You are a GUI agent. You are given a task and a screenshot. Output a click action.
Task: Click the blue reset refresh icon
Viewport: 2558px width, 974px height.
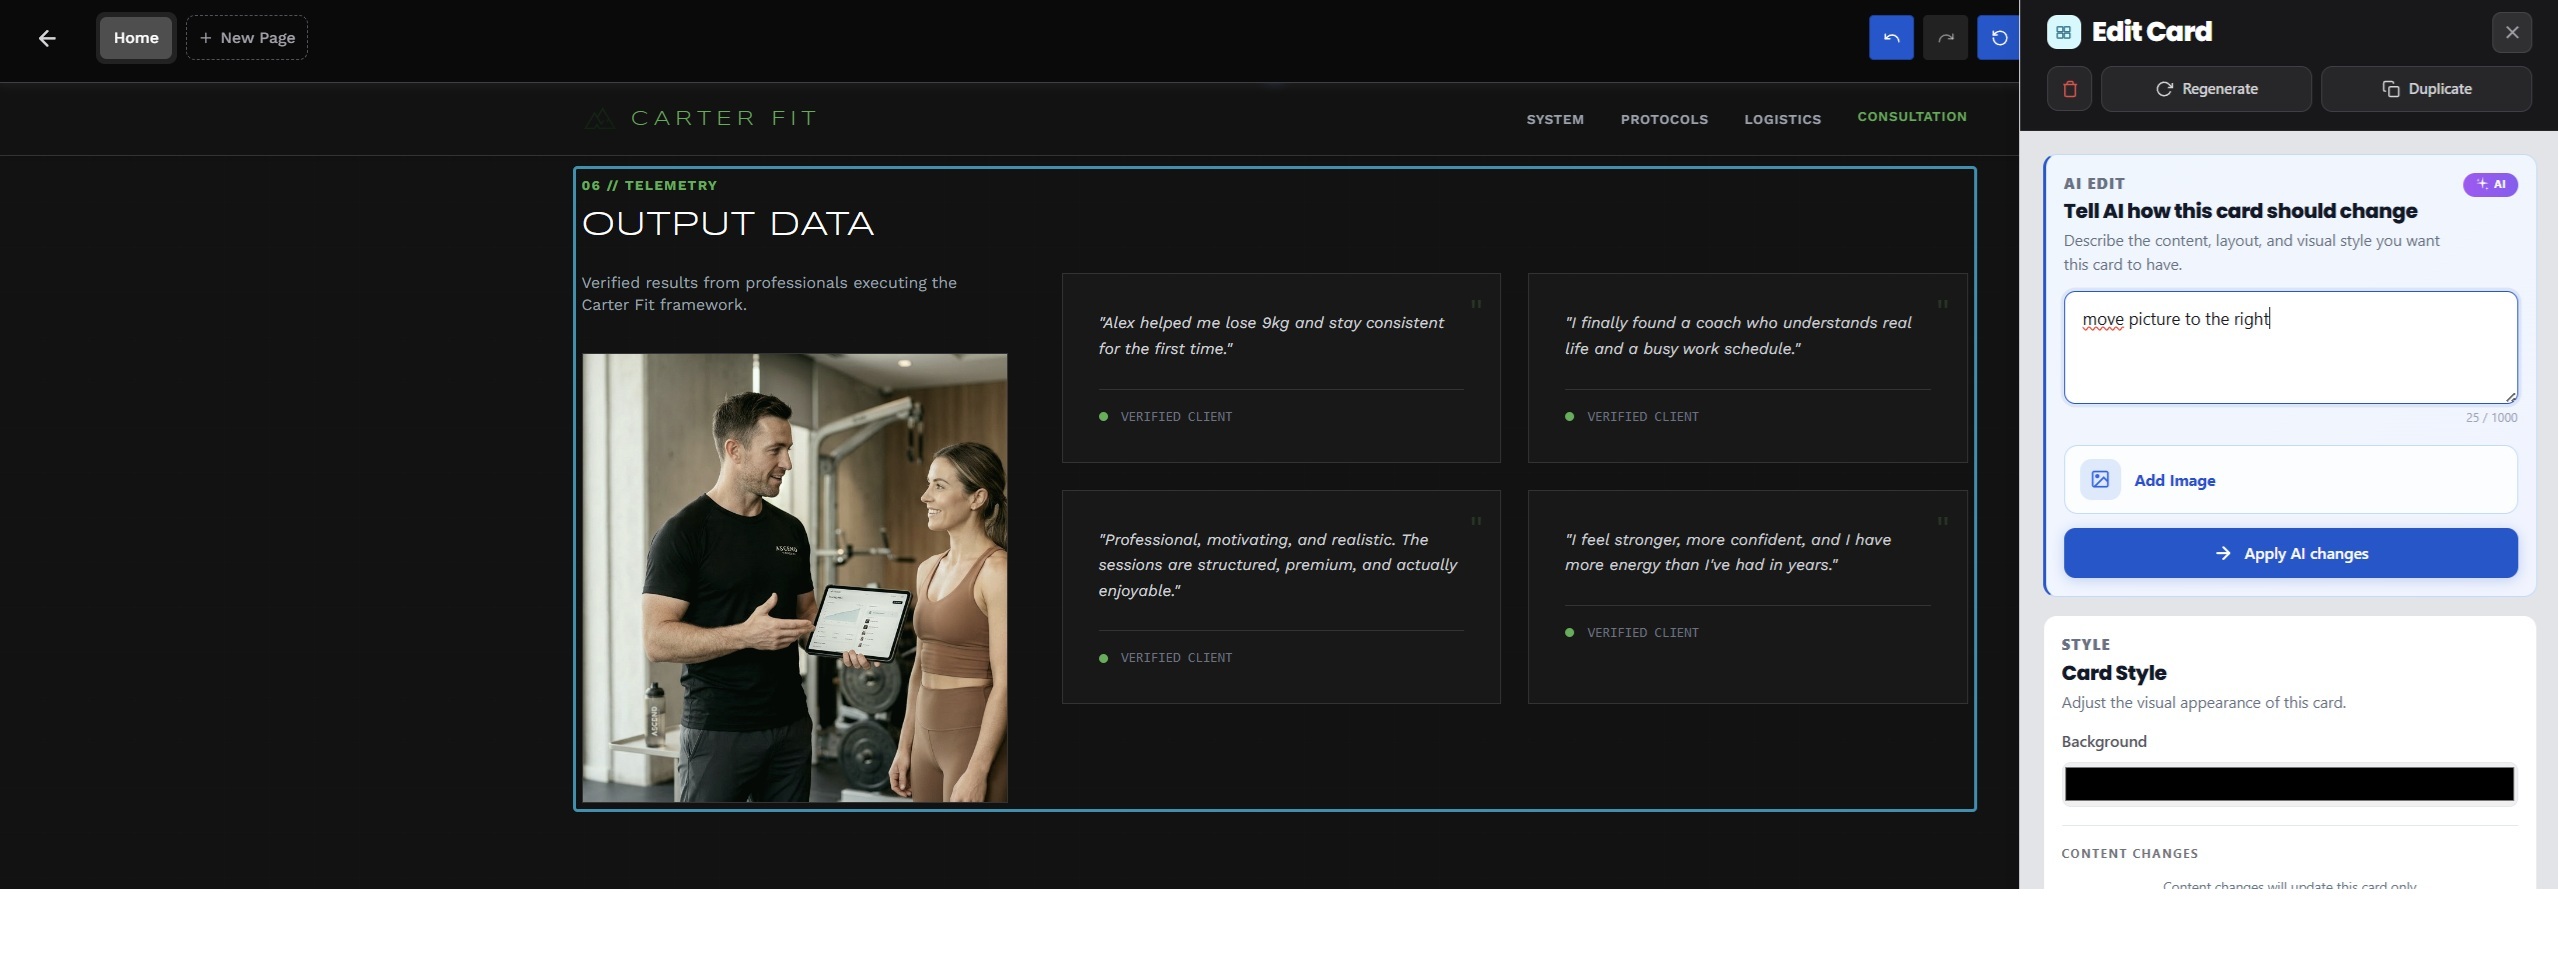pyautogui.click(x=1998, y=38)
